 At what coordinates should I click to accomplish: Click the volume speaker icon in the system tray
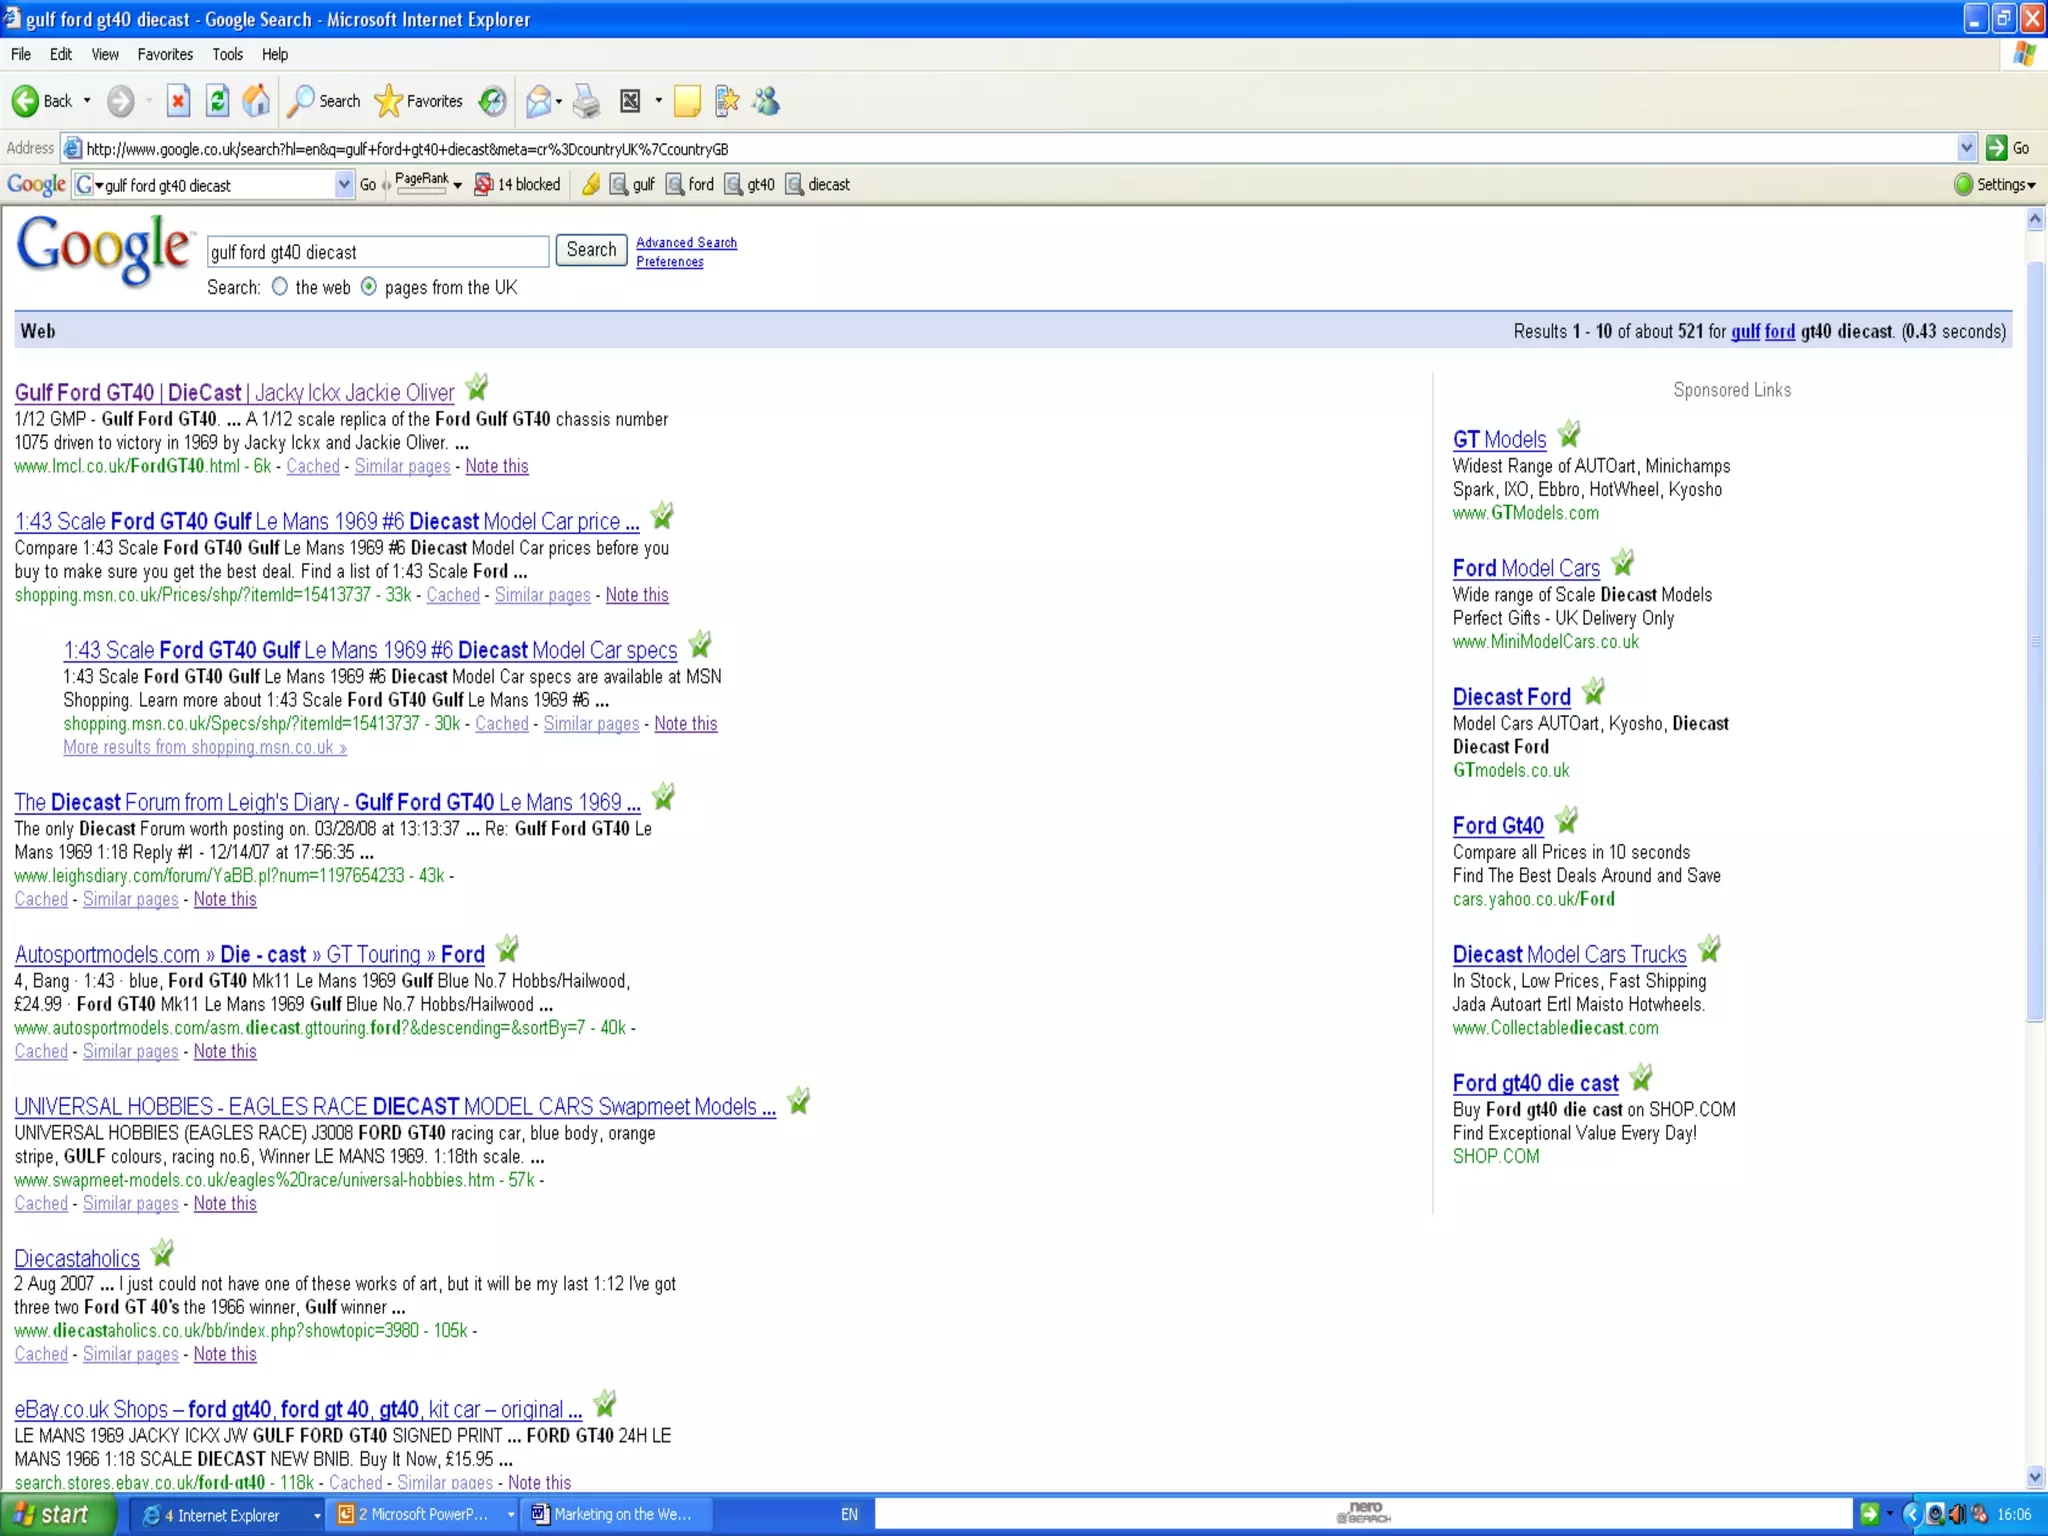click(x=1957, y=1514)
